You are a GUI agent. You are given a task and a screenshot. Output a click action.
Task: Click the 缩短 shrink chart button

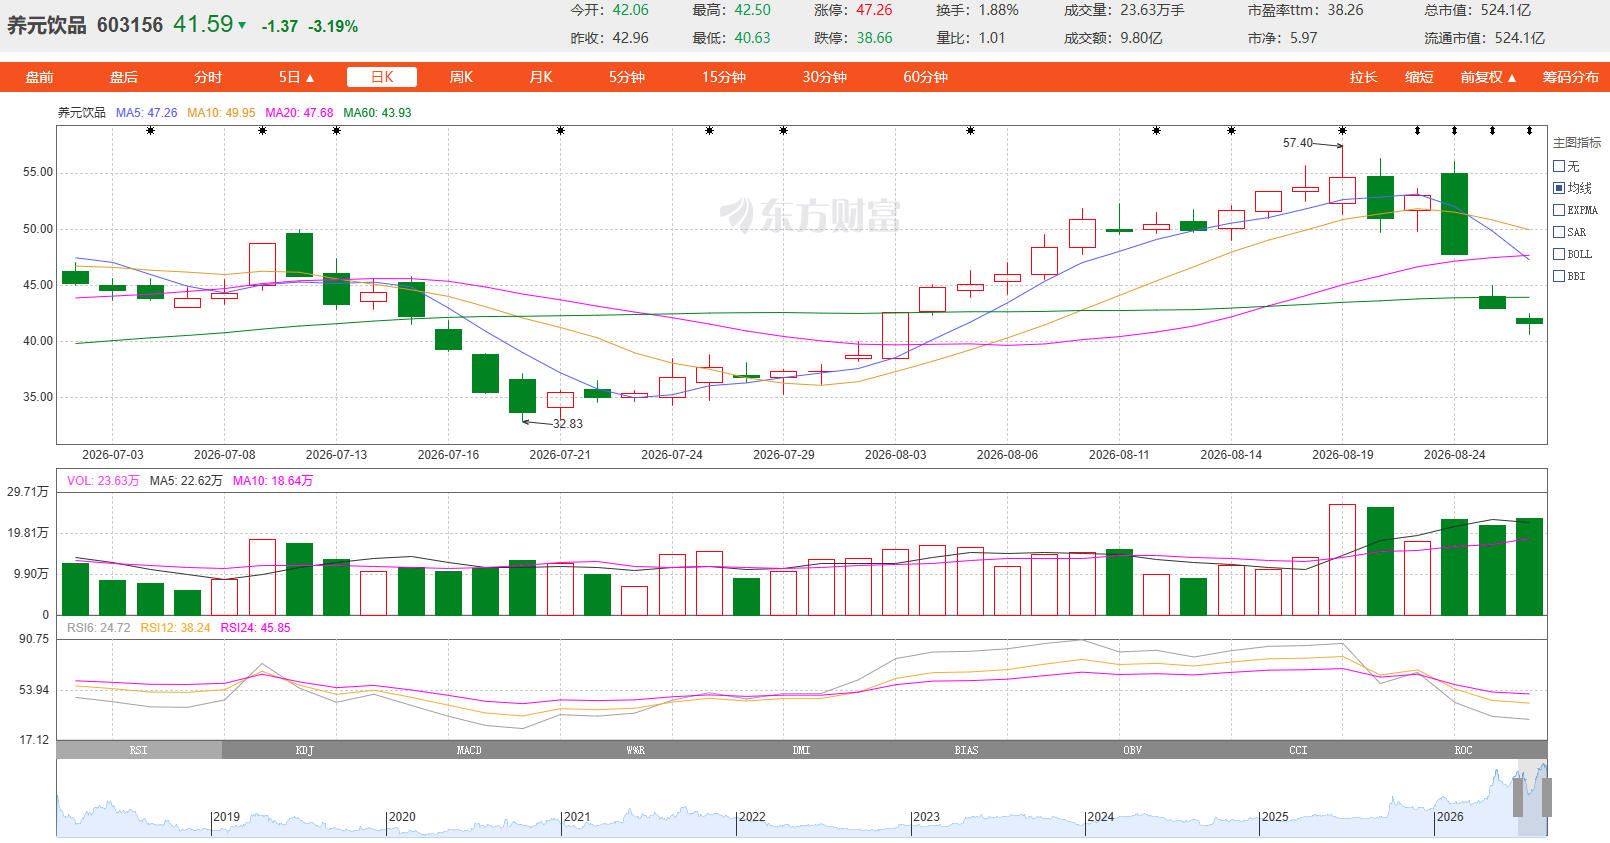(1419, 77)
